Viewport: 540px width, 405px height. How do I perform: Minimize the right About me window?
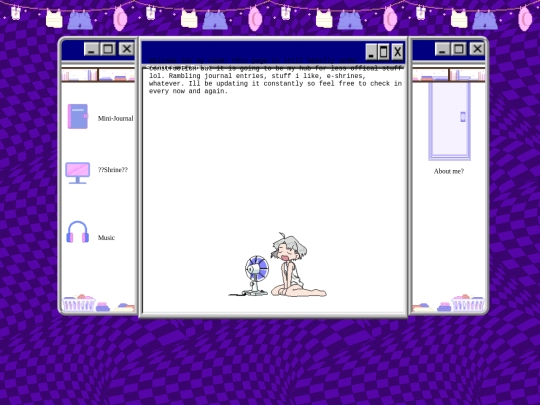[x=442, y=49]
